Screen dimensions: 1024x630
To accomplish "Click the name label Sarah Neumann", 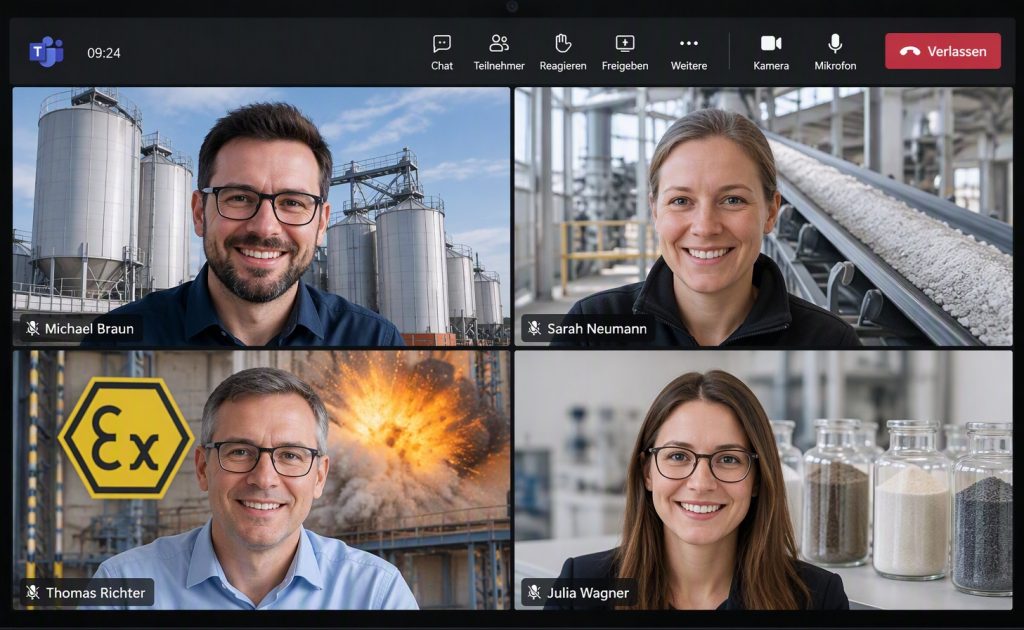I will 597,329.
